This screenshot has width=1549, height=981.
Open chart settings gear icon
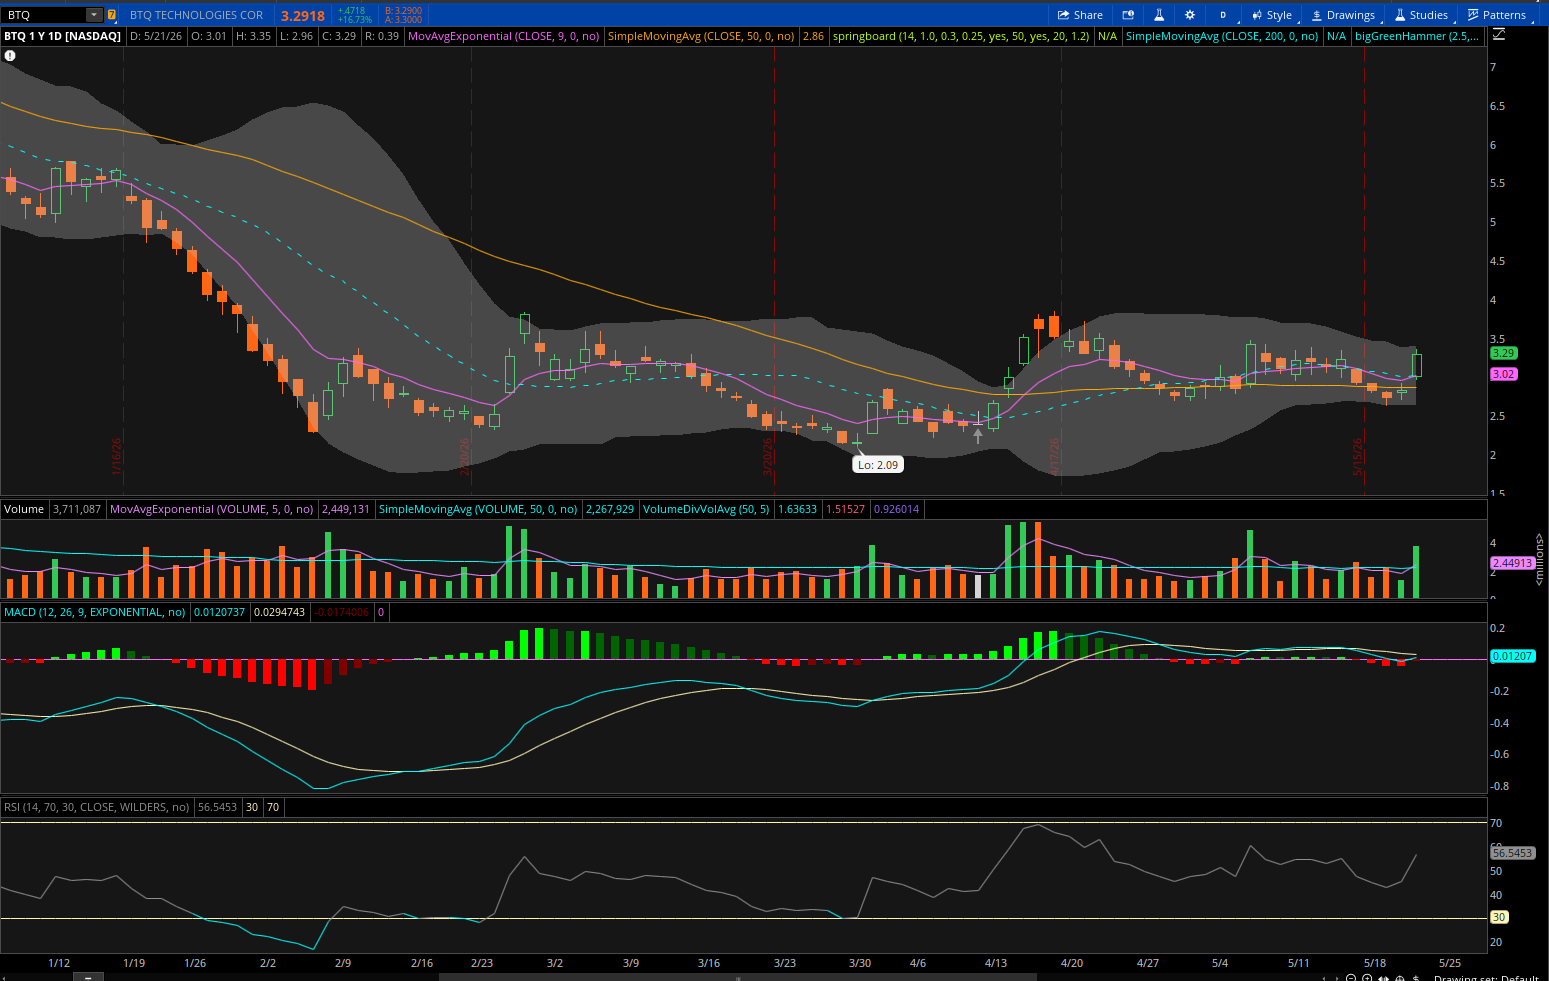tap(1190, 15)
